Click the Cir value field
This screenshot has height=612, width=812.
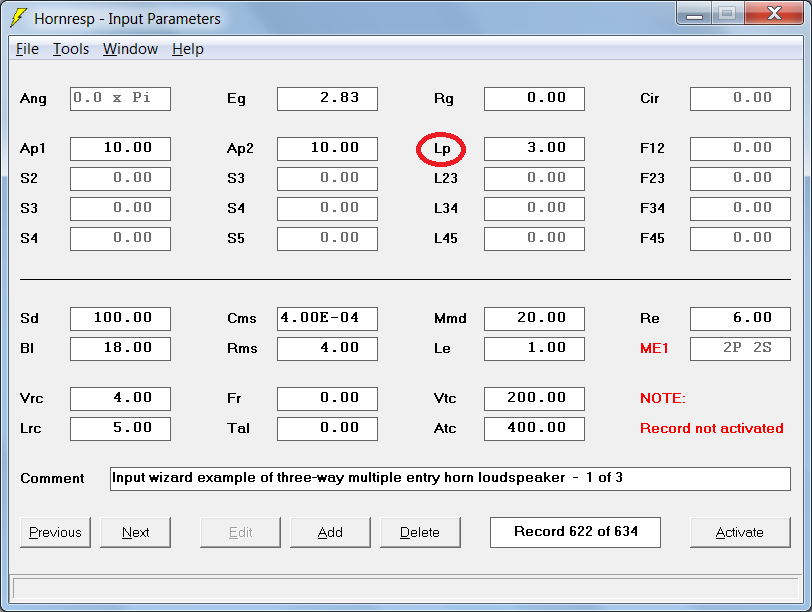point(741,98)
